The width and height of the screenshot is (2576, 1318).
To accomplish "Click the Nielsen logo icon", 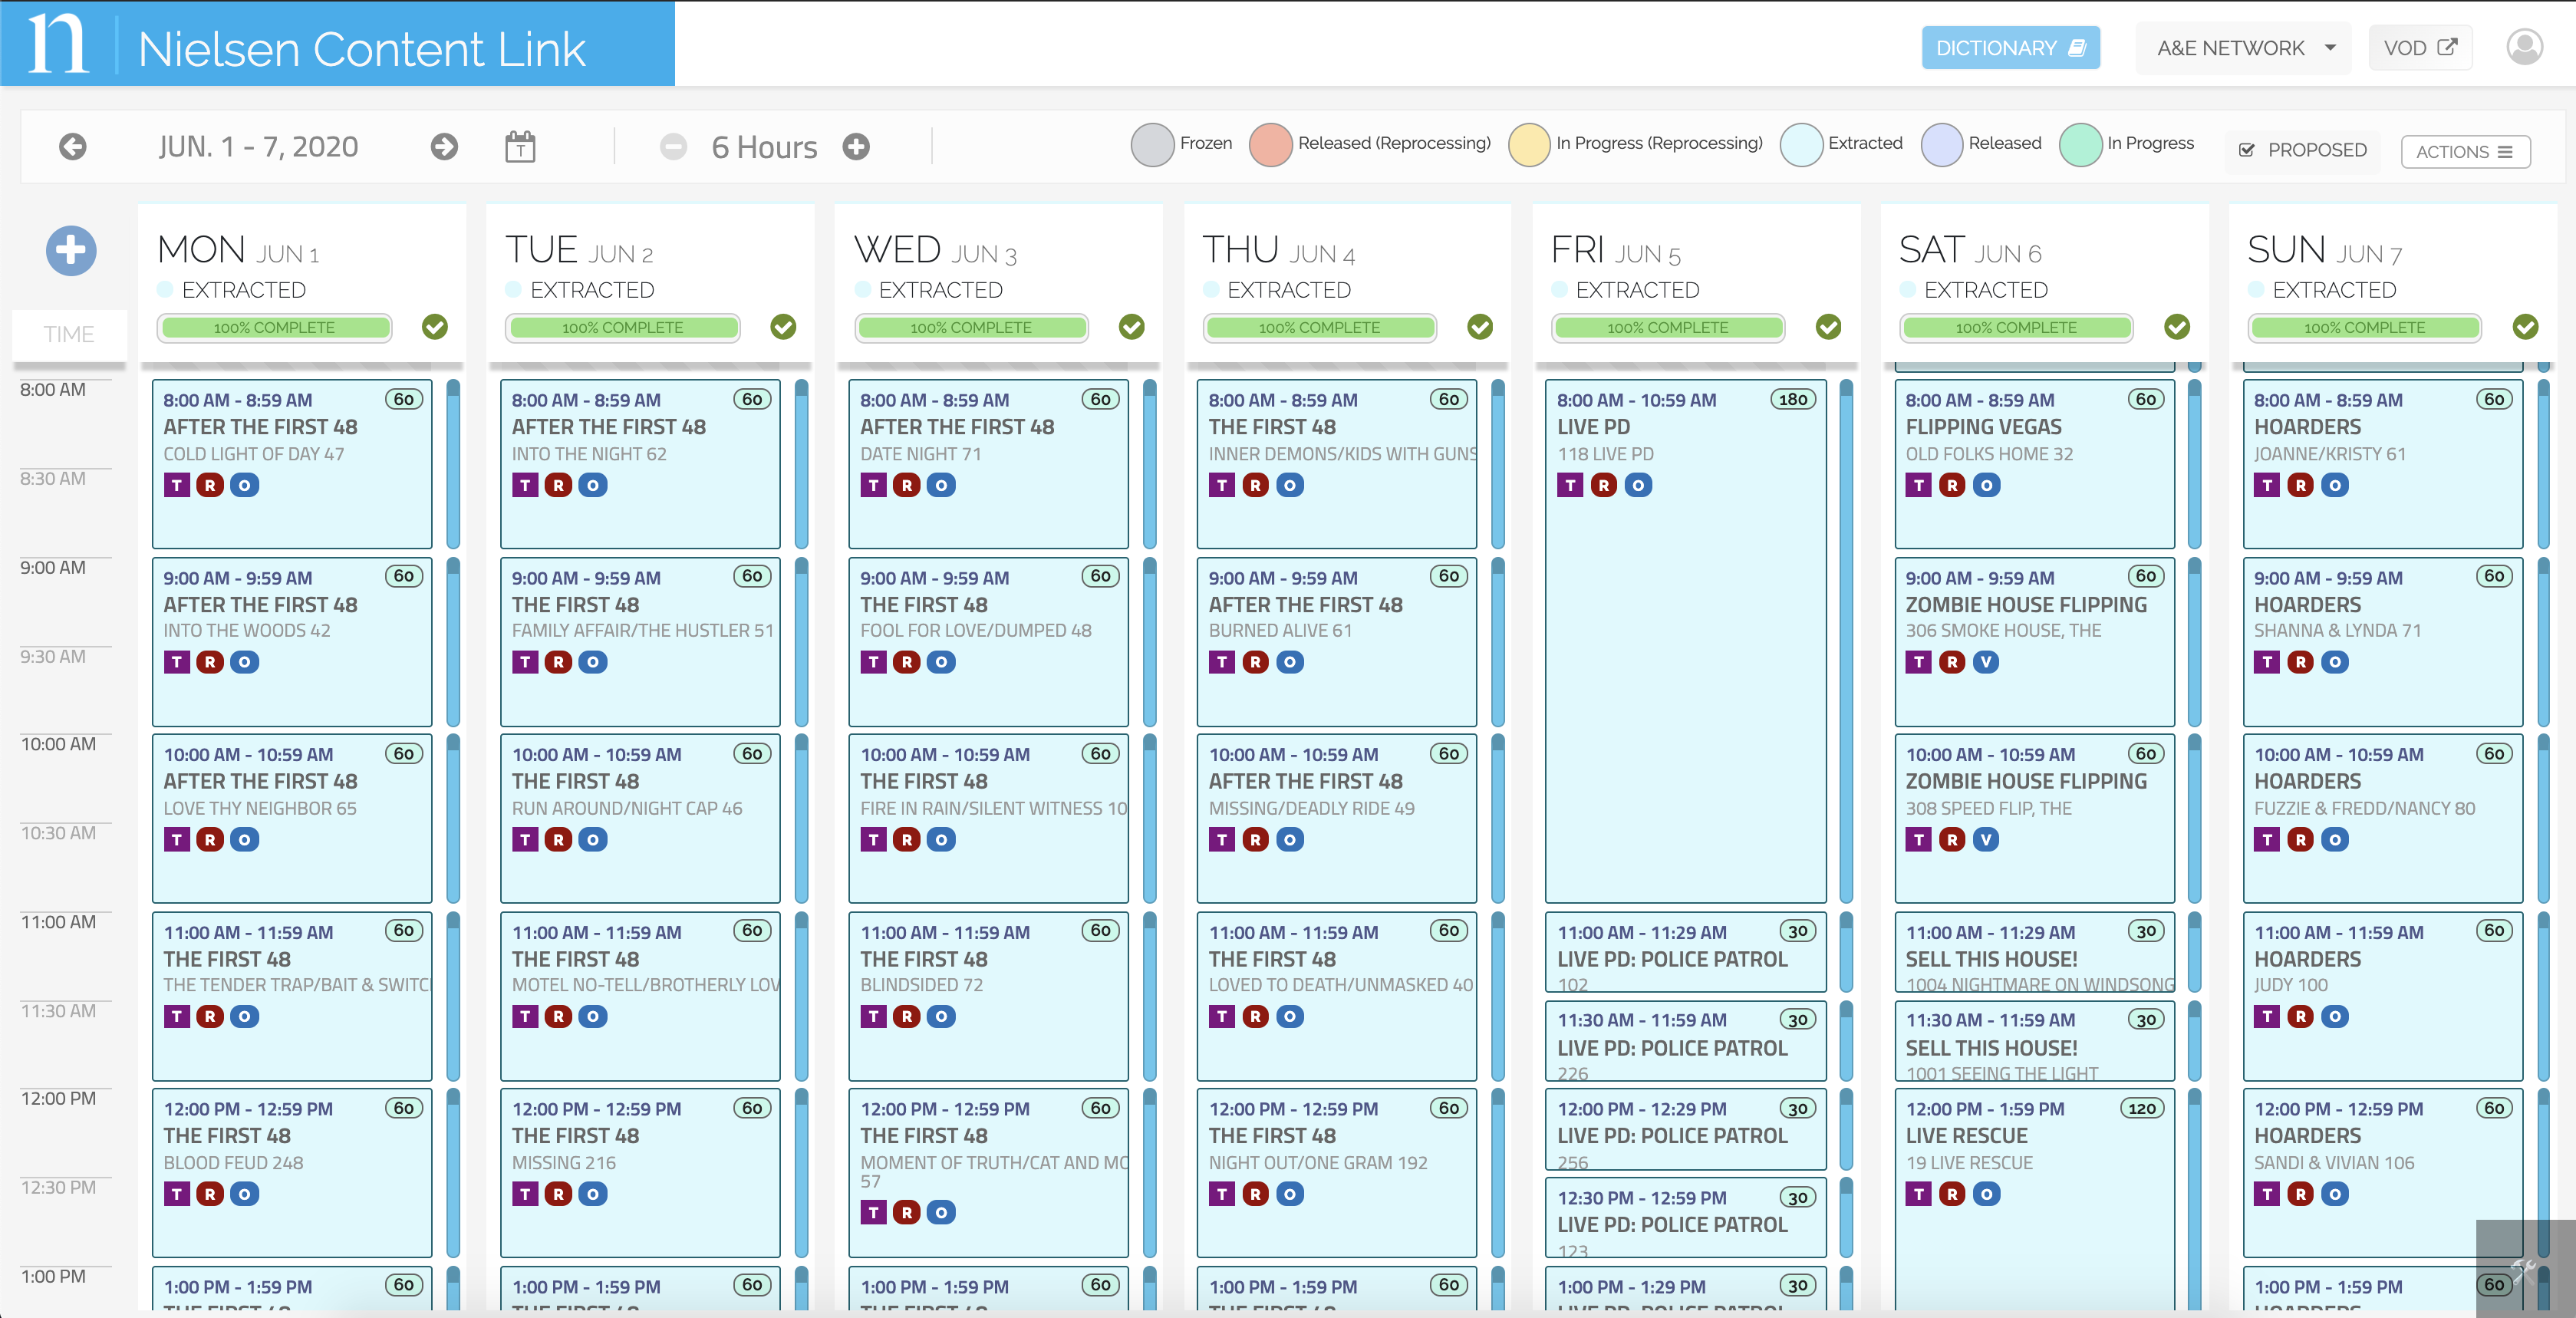I will [57, 44].
